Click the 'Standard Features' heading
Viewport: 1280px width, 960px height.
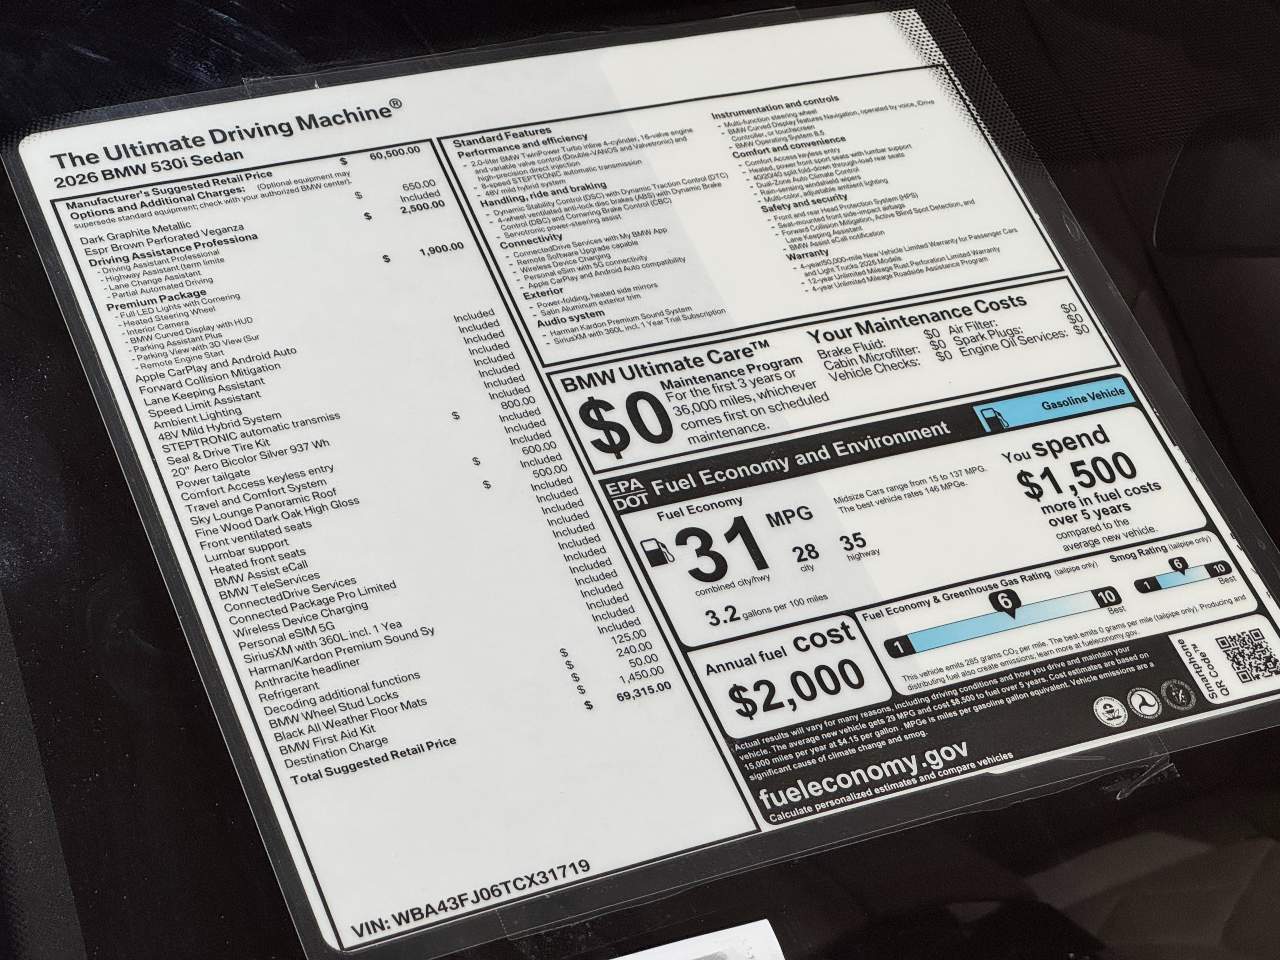[x=501, y=136]
